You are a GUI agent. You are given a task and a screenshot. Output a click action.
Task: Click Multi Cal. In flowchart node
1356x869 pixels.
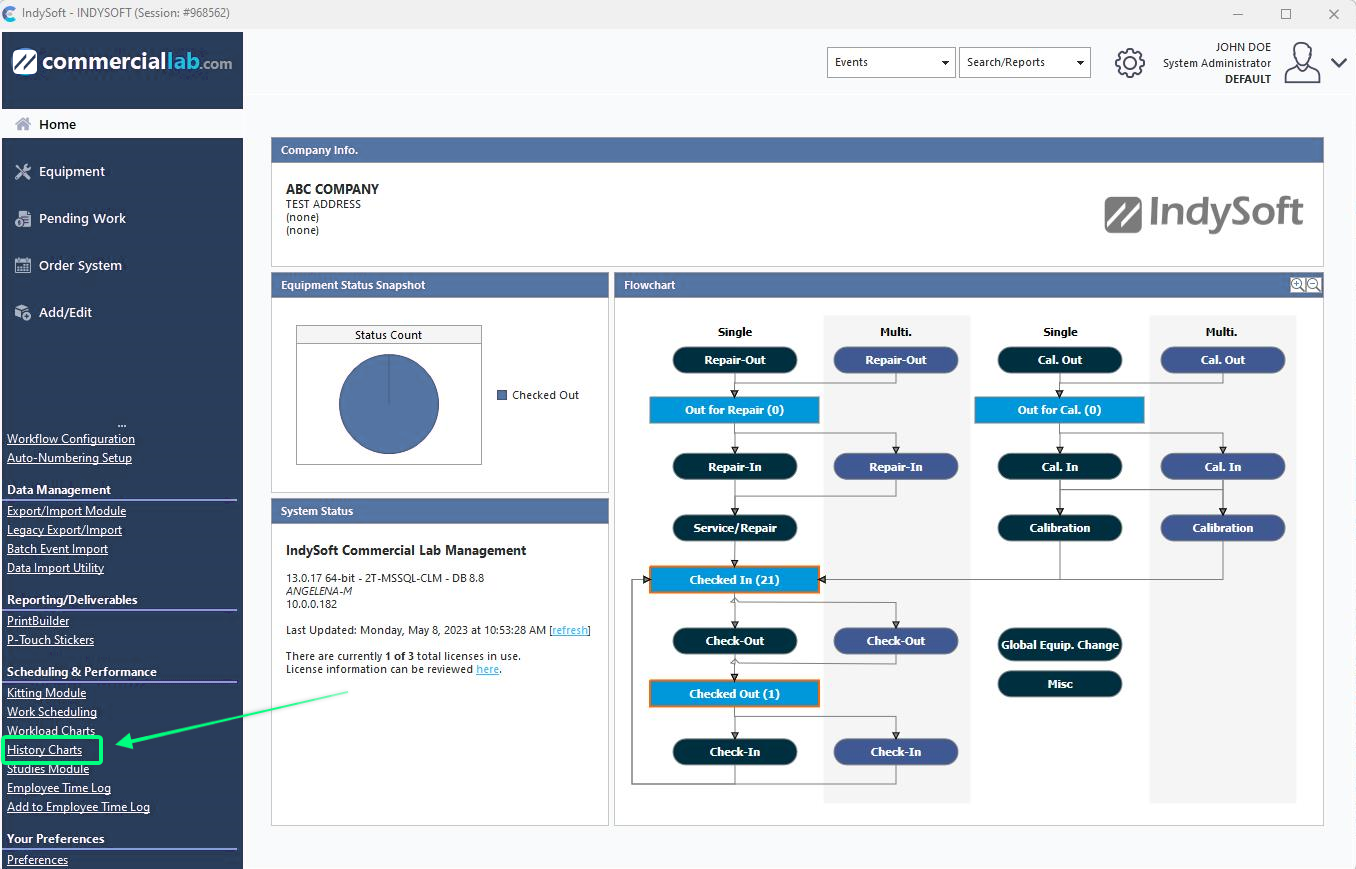1223,467
